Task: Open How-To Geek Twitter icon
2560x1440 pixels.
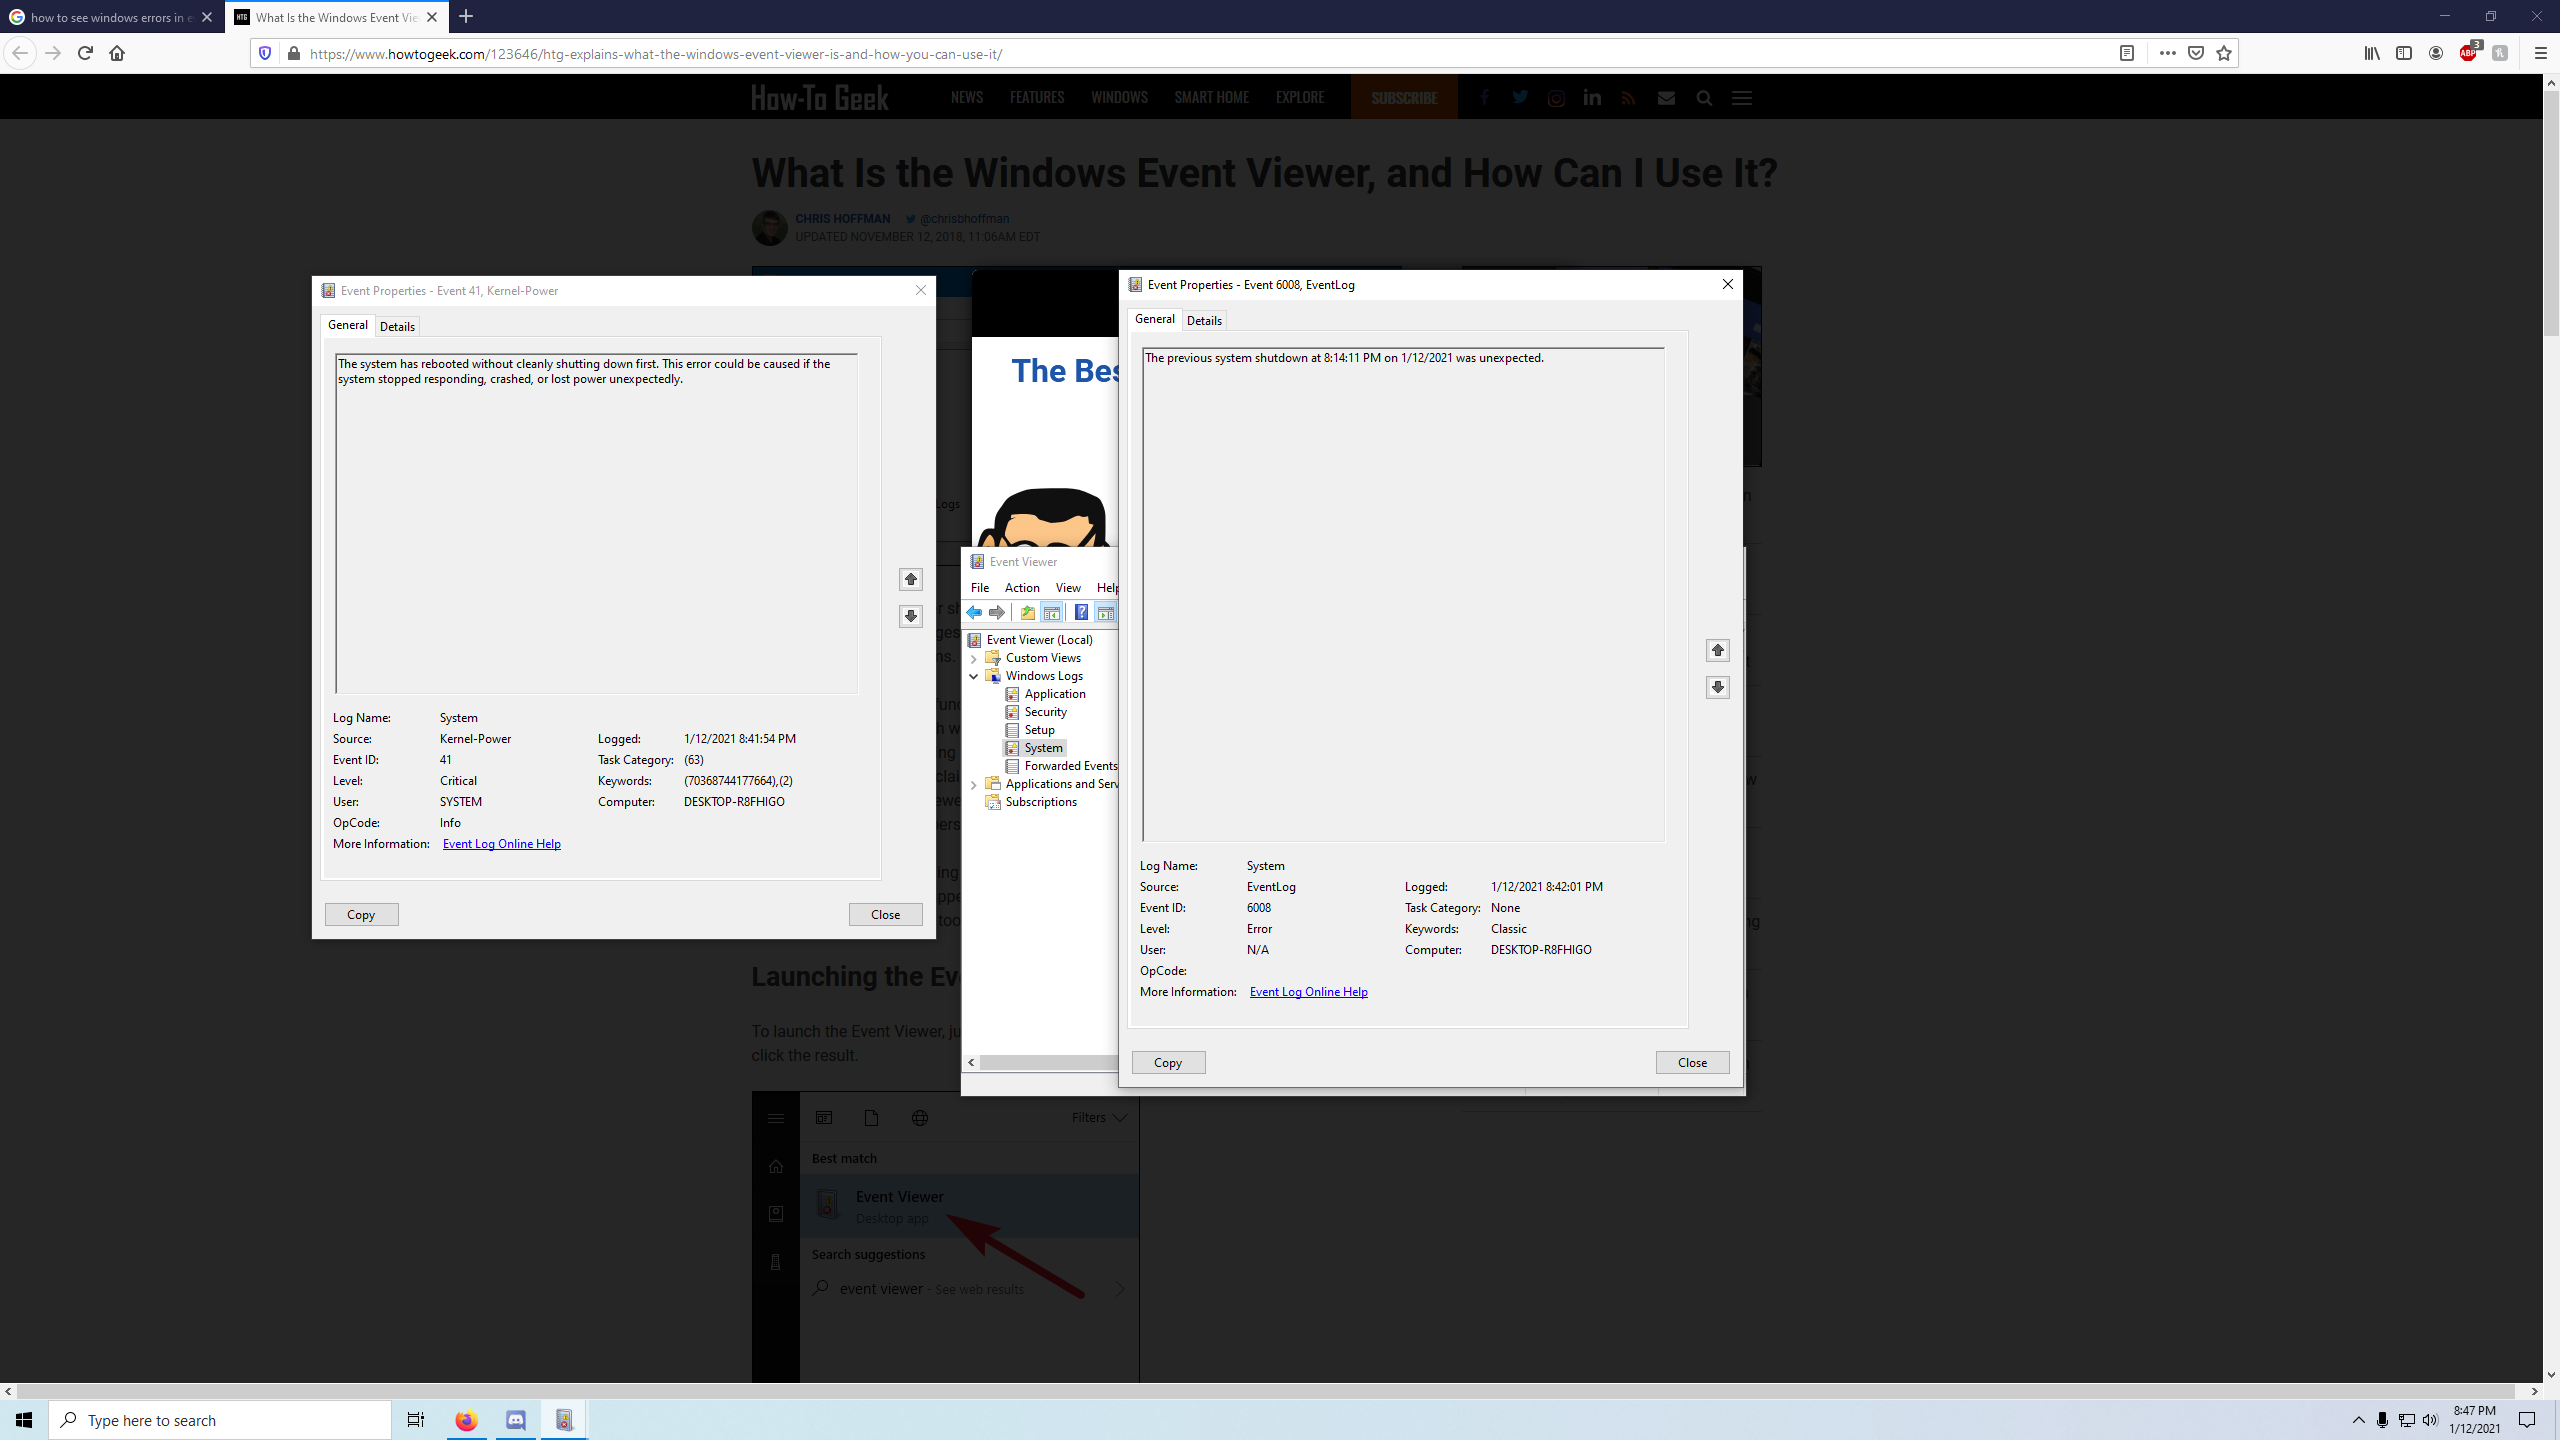Action: click(1520, 97)
